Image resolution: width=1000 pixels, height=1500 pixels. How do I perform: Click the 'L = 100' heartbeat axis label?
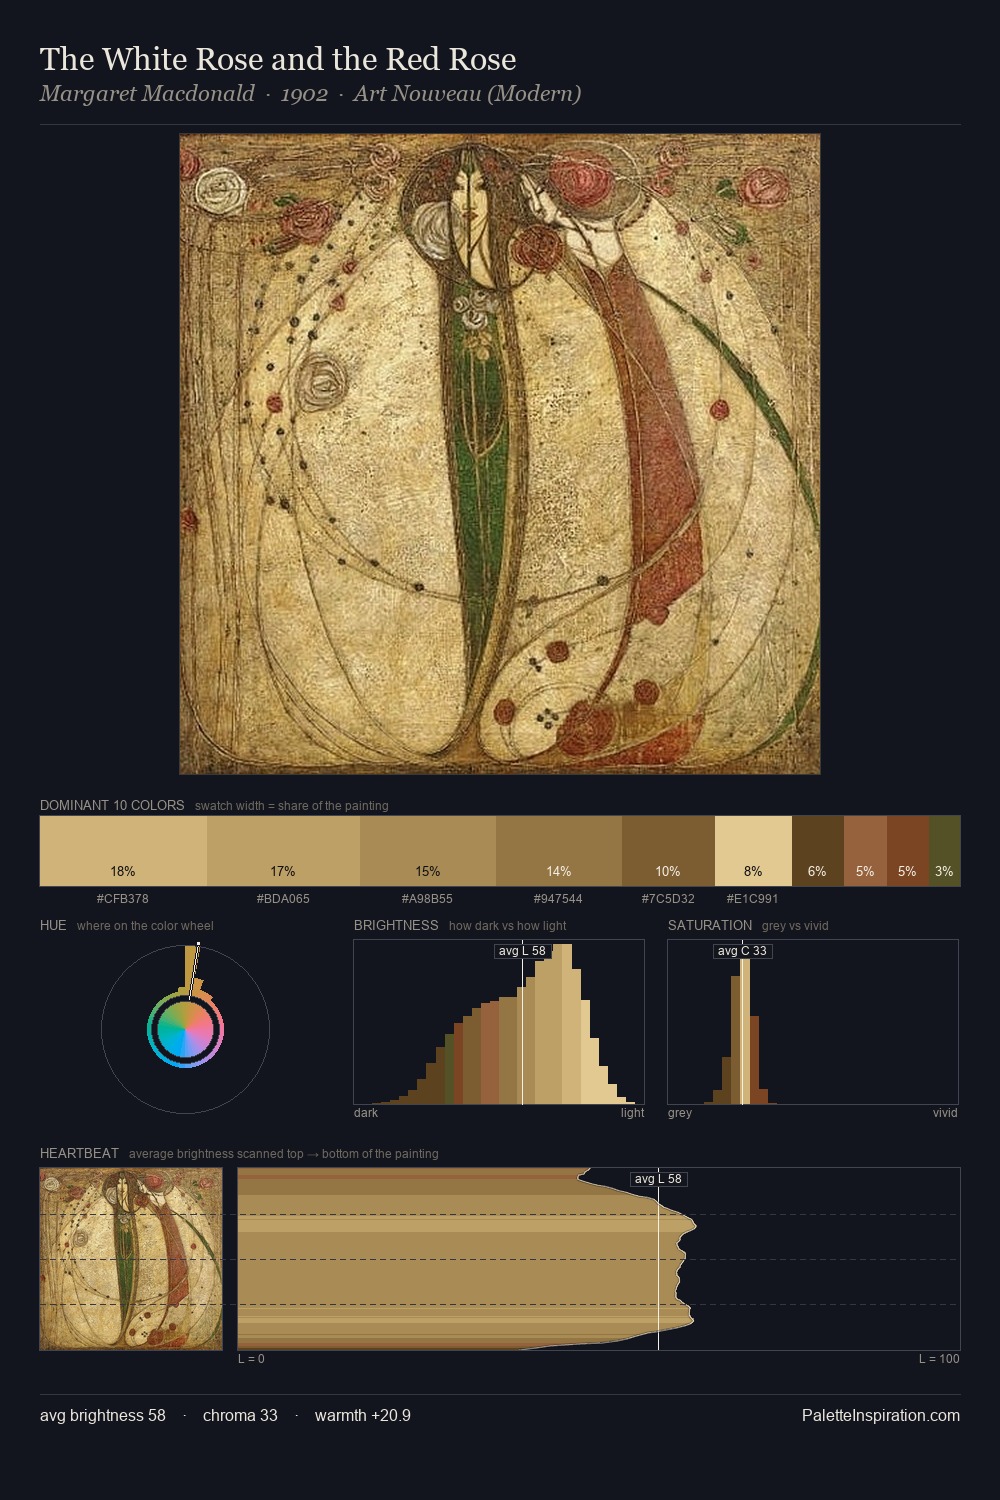939,1358
